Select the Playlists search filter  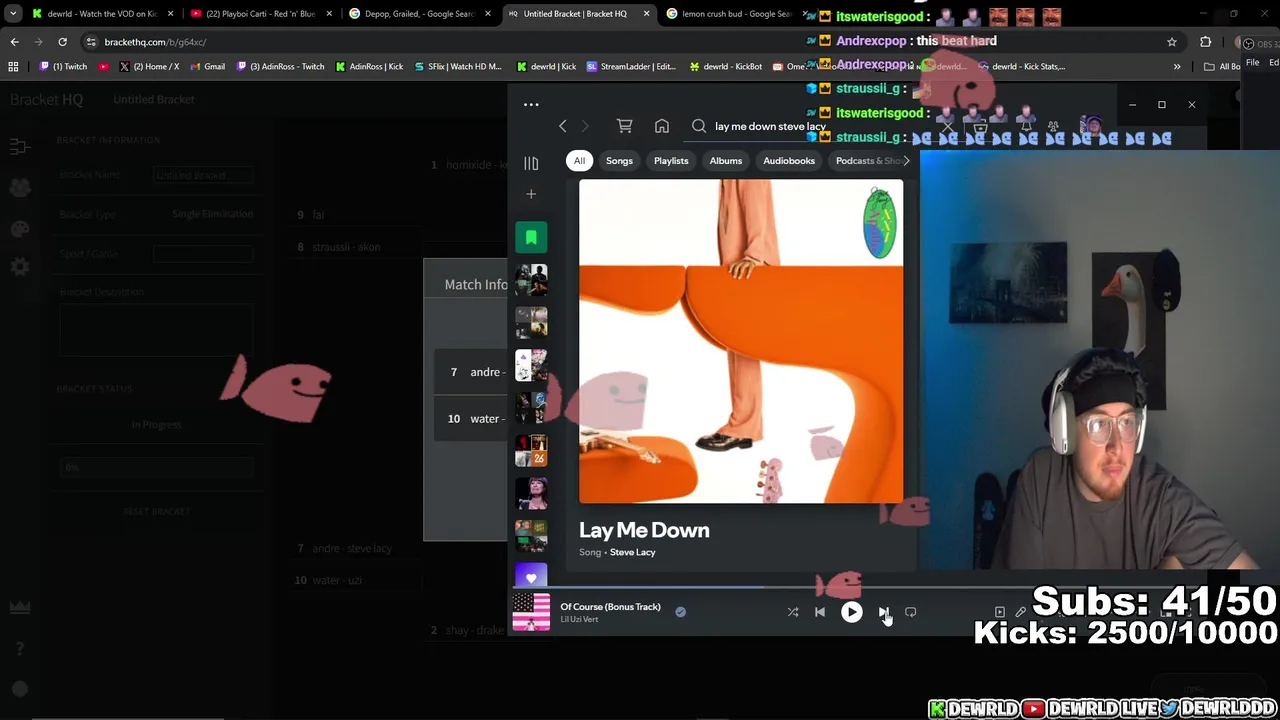671,160
